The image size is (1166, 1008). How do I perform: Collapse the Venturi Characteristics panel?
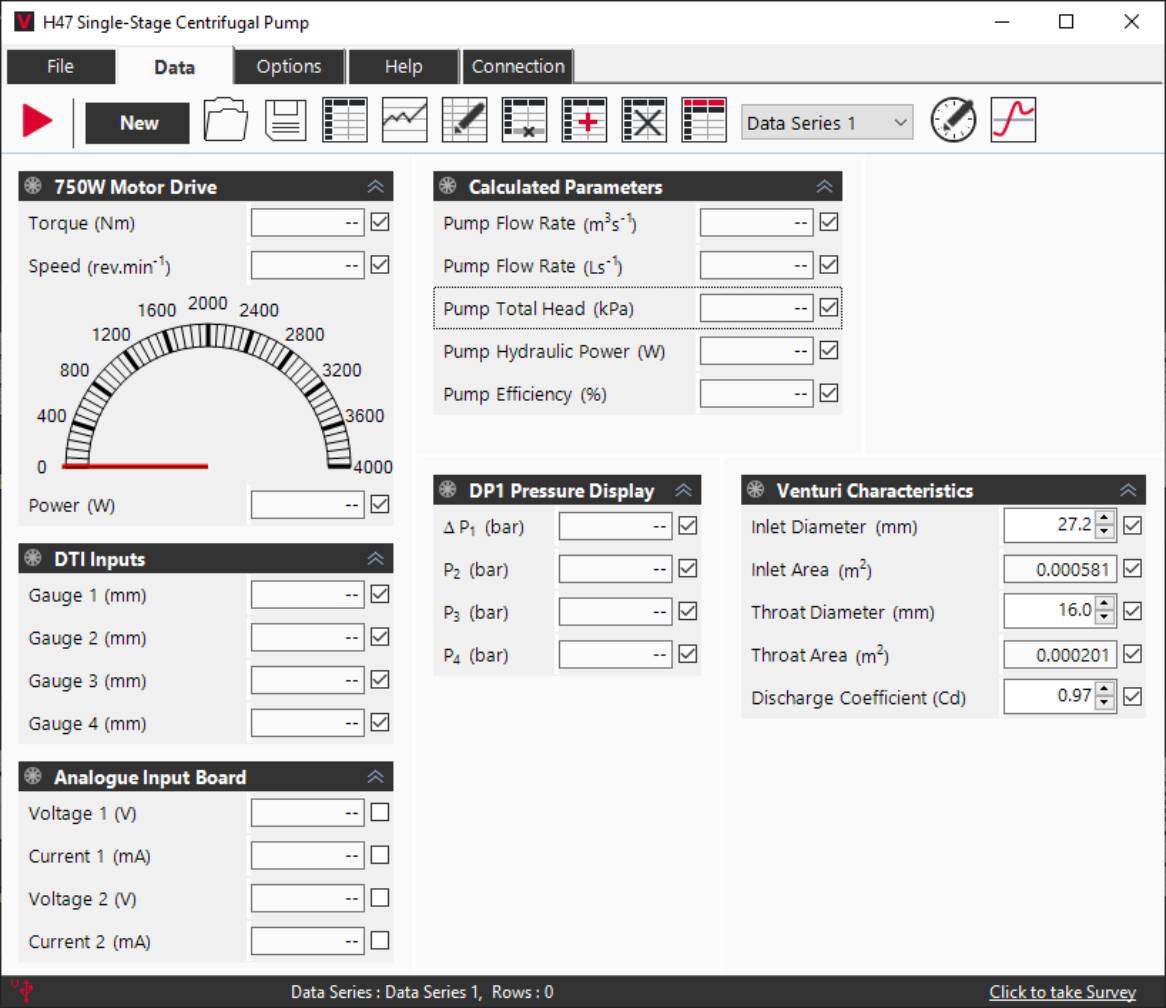[1128, 490]
